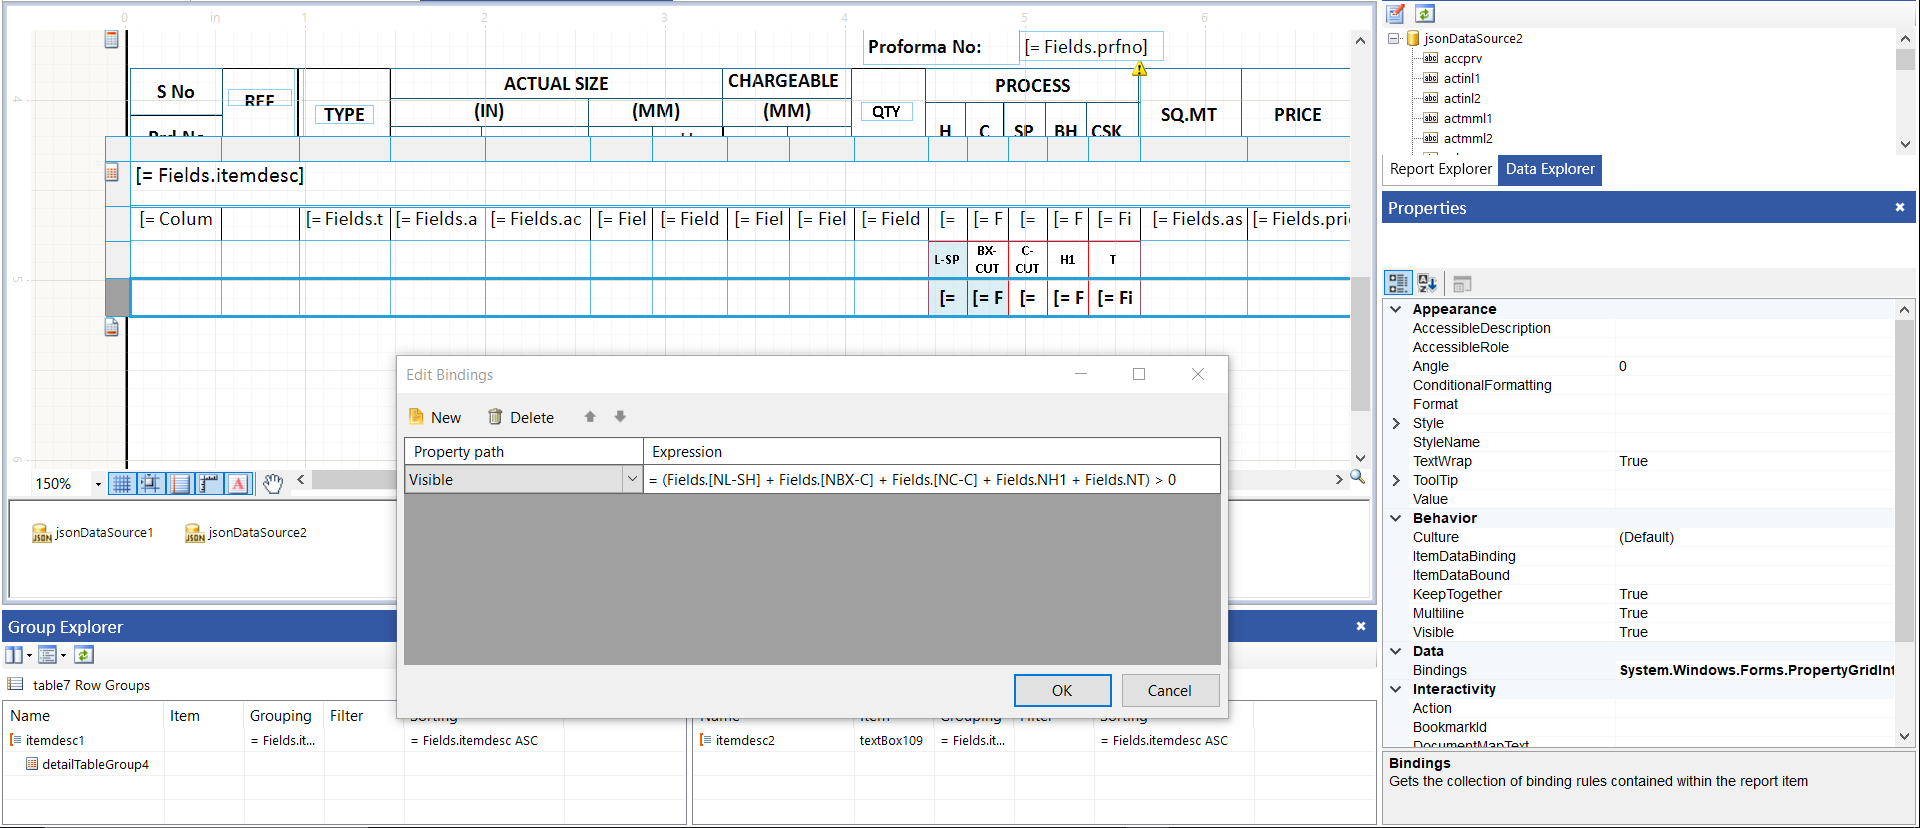Toggle the grid display button

(121, 484)
